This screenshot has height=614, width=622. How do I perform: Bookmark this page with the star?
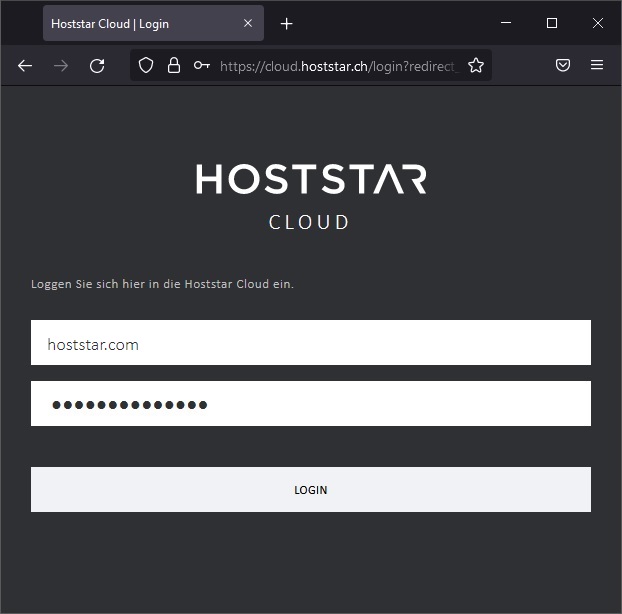pyautogui.click(x=476, y=65)
